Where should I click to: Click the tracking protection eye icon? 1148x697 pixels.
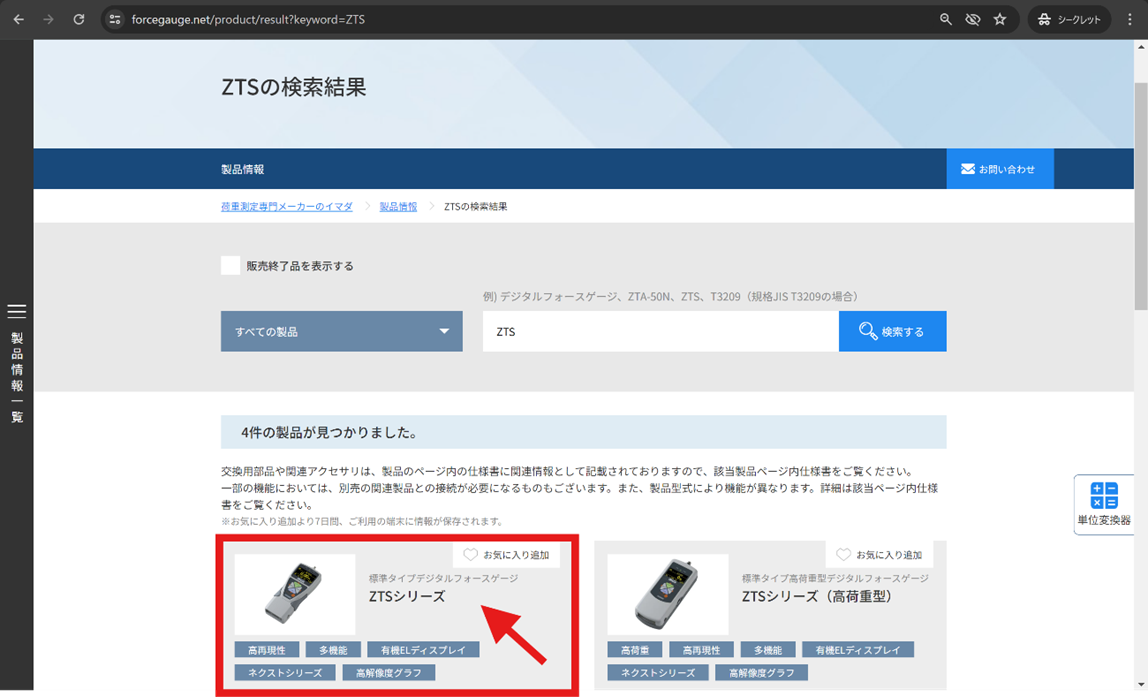[x=972, y=19]
